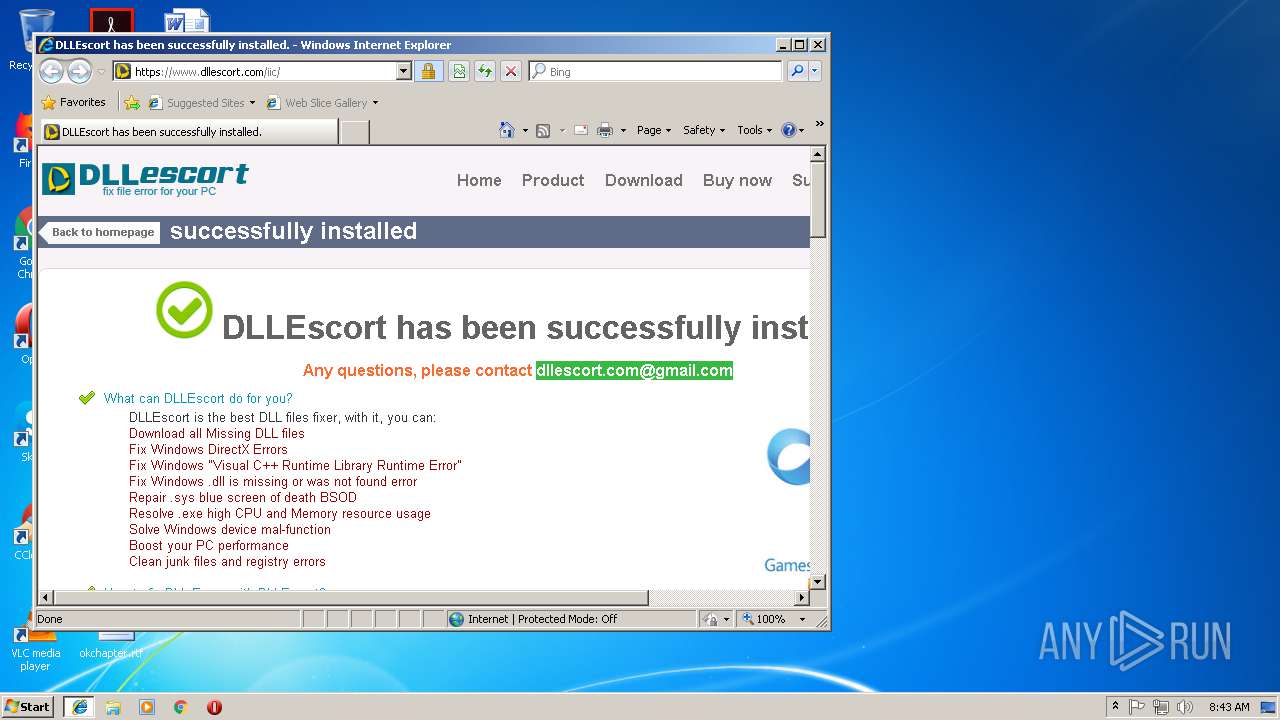The image size is (1280, 720).
Task: Expand the address bar history dropdown
Action: click(404, 71)
